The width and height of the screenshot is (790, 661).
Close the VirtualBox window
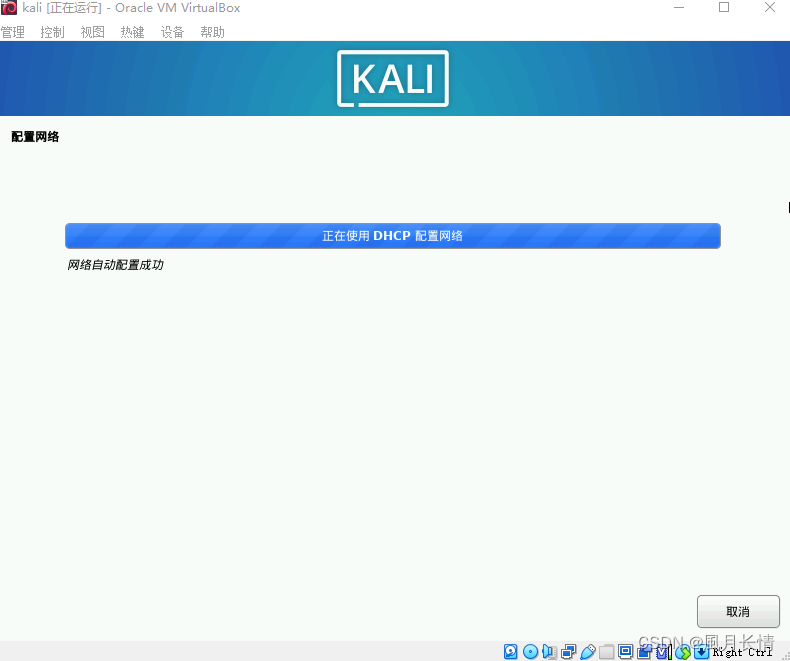coord(769,8)
